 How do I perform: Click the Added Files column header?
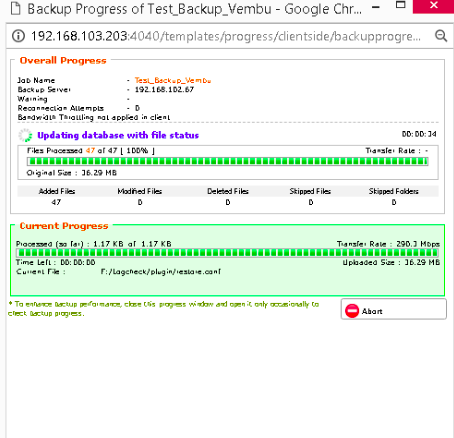[57, 191]
